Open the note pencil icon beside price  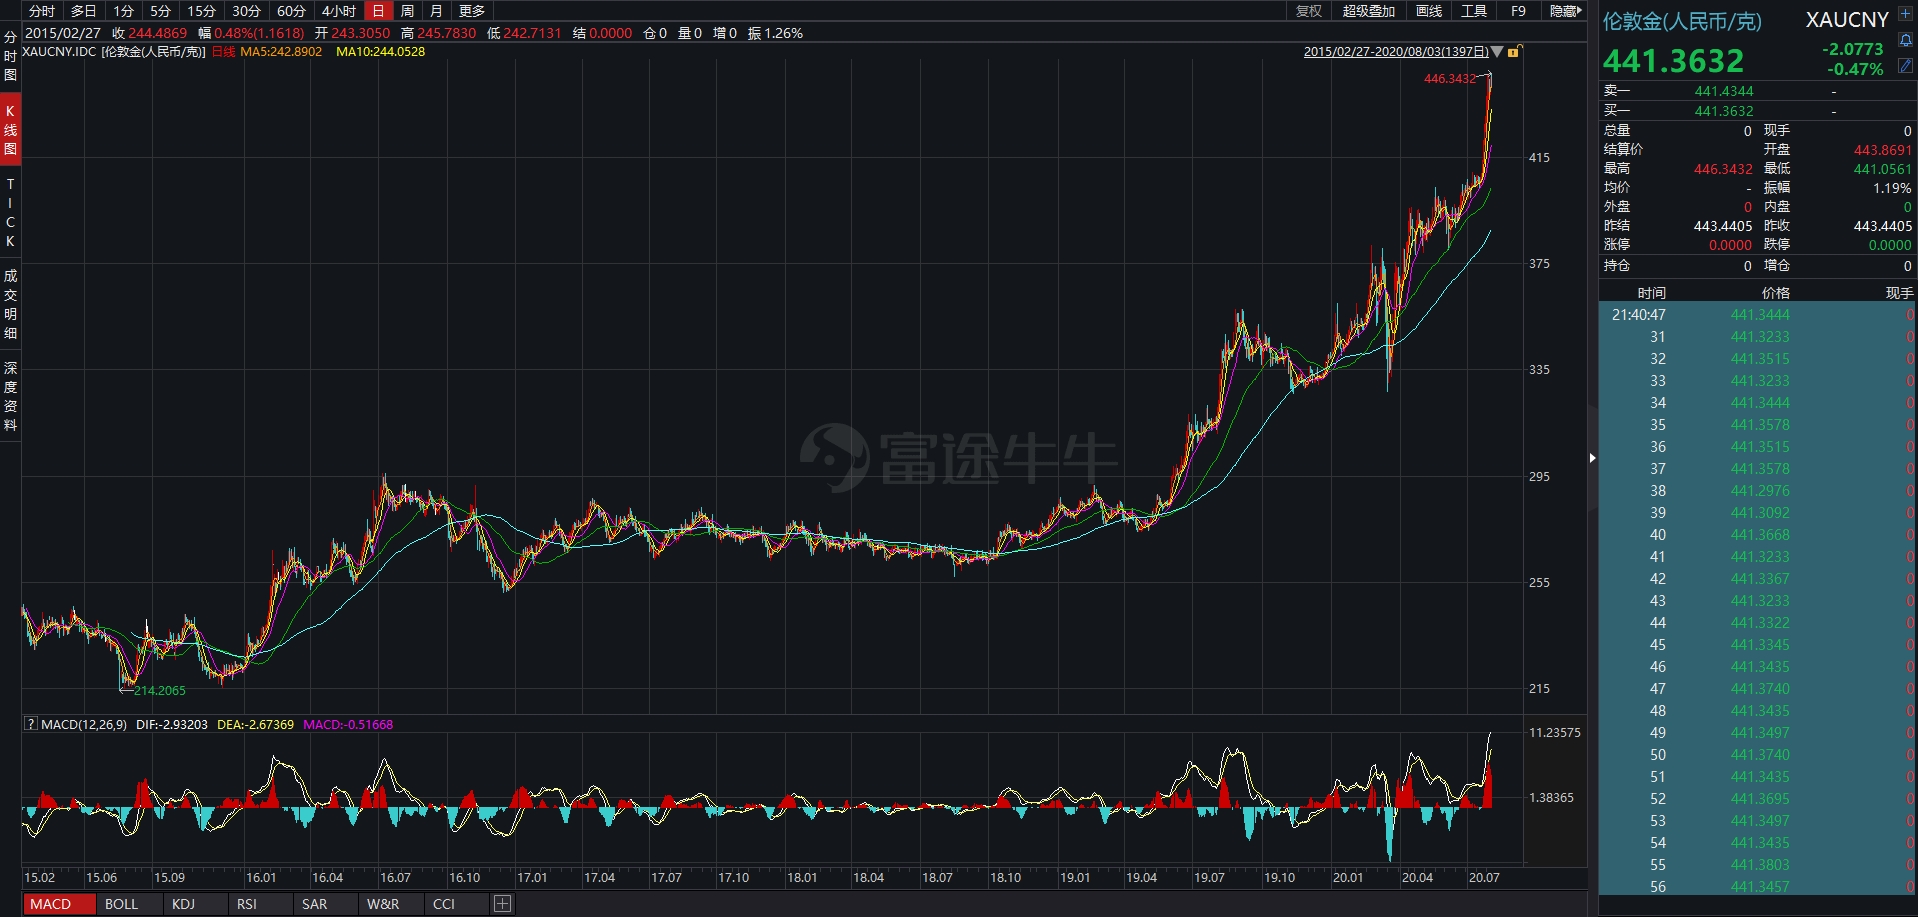pos(1905,66)
